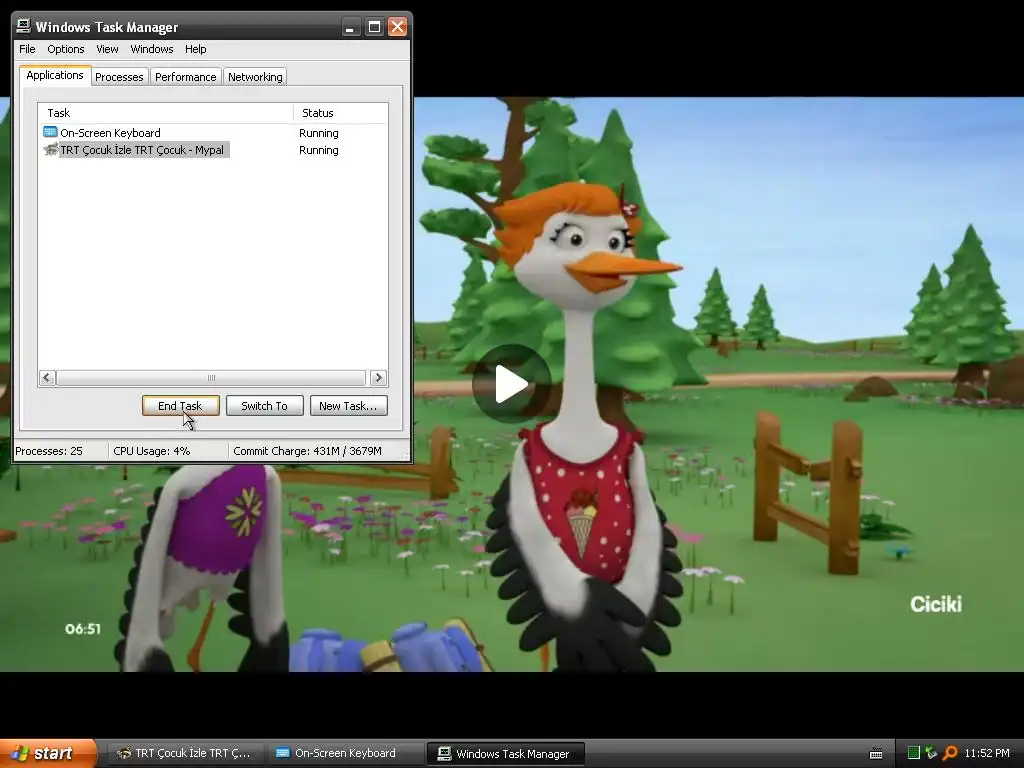Screen dimensions: 1024x768
Task: Click Running status of On-Screen Keyboard
Action: pyautogui.click(x=319, y=133)
